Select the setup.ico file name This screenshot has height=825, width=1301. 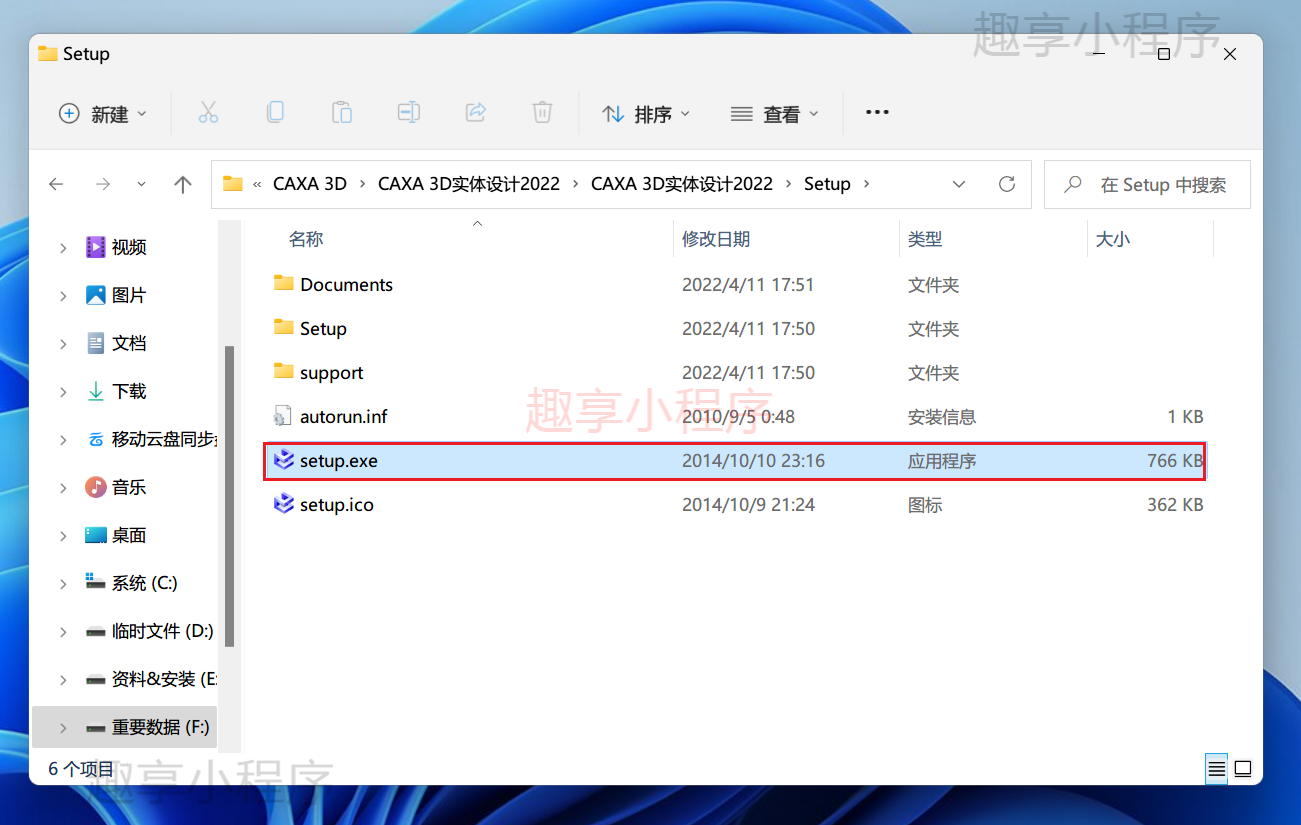[337, 504]
